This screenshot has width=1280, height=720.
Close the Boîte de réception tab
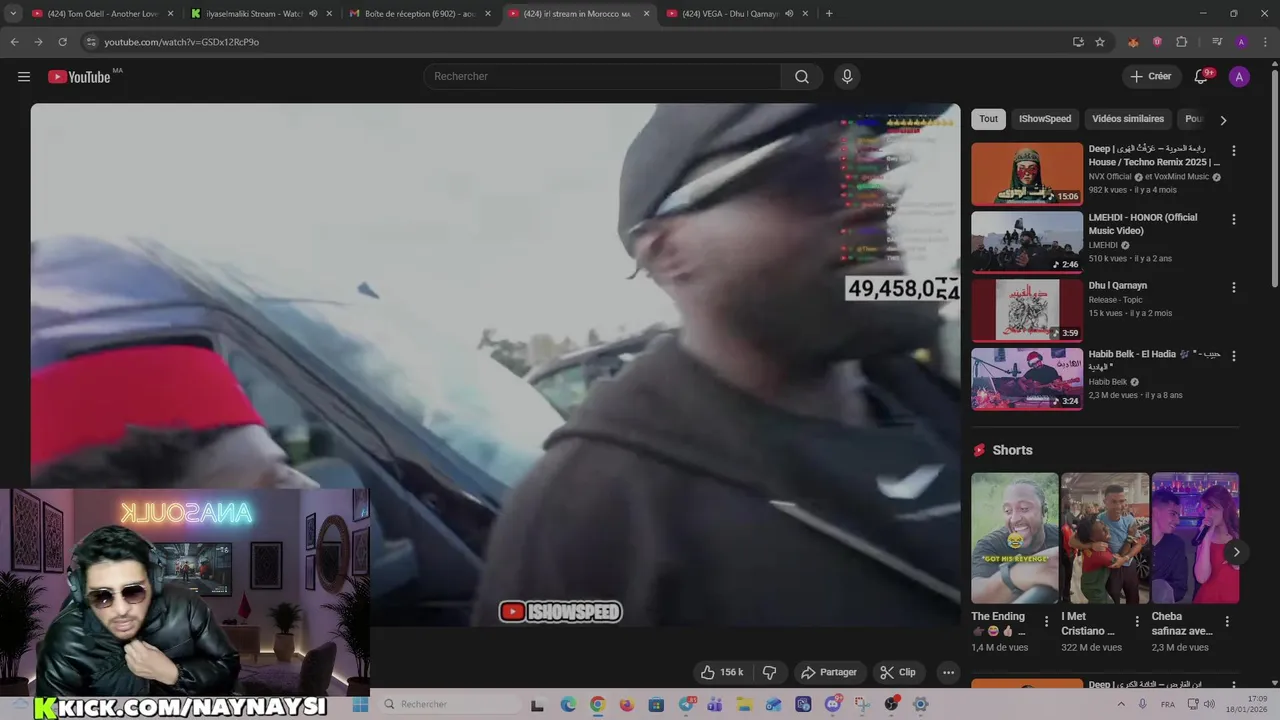pyautogui.click(x=488, y=14)
